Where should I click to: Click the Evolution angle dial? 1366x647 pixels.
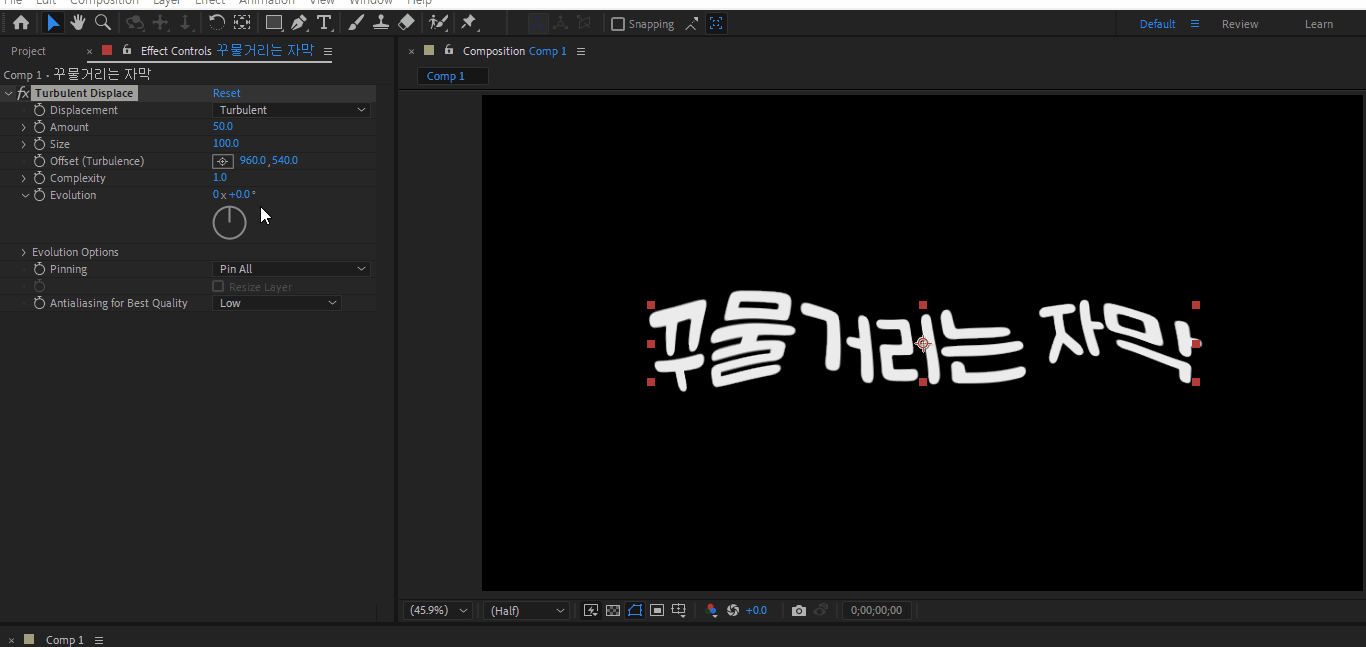pos(230,222)
